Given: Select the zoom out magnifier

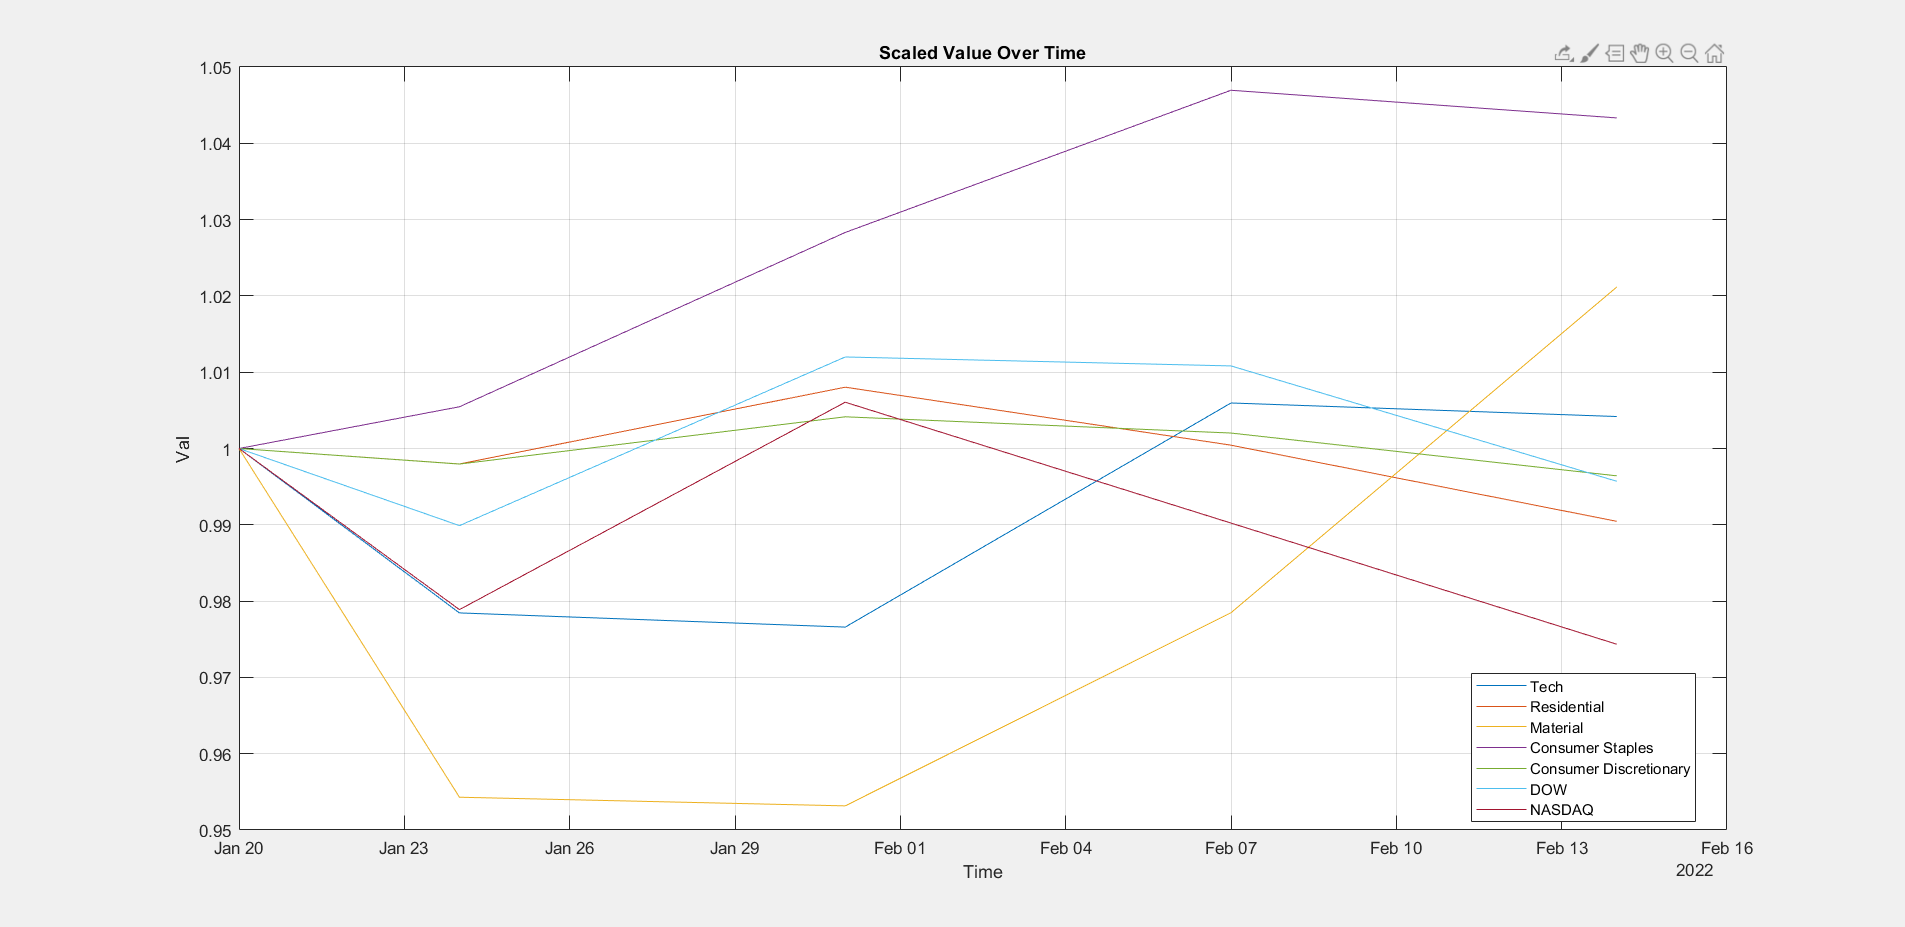Looking at the screenshot, I should (1689, 53).
